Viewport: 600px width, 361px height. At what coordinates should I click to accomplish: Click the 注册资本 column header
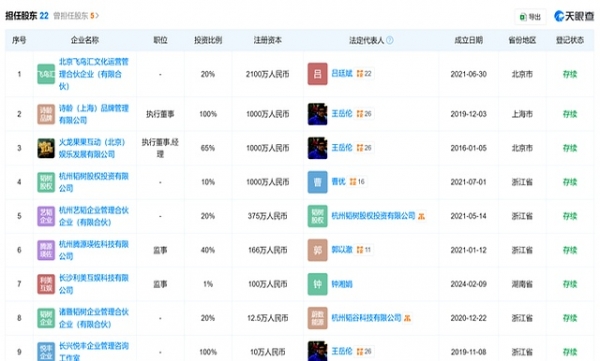[267, 40]
